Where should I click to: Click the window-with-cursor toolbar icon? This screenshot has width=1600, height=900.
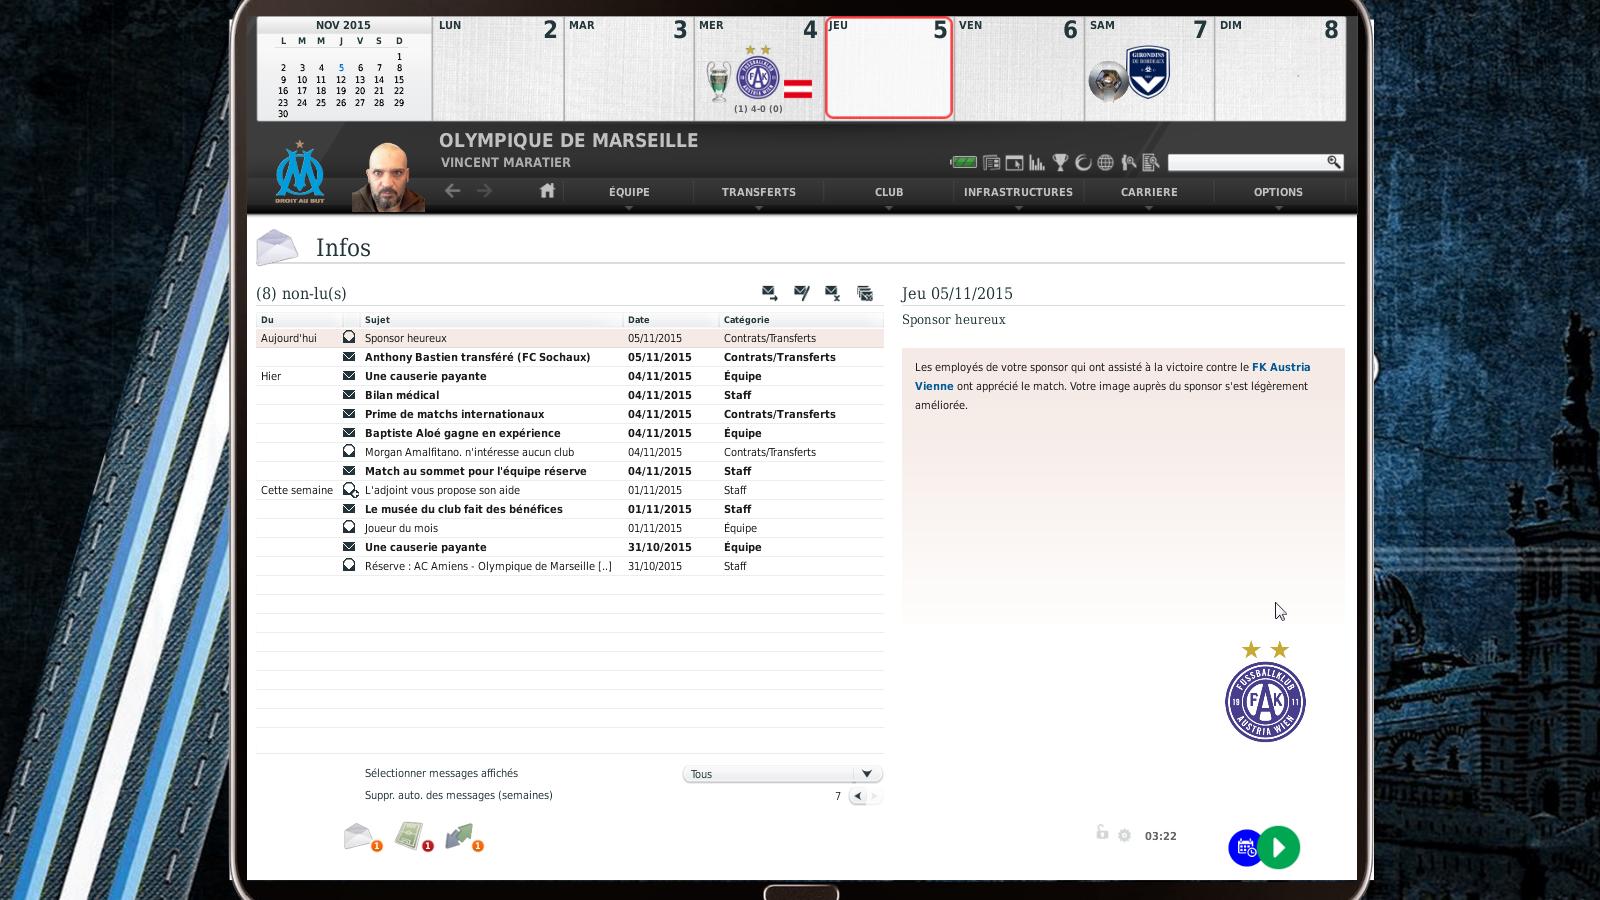tap(1014, 162)
